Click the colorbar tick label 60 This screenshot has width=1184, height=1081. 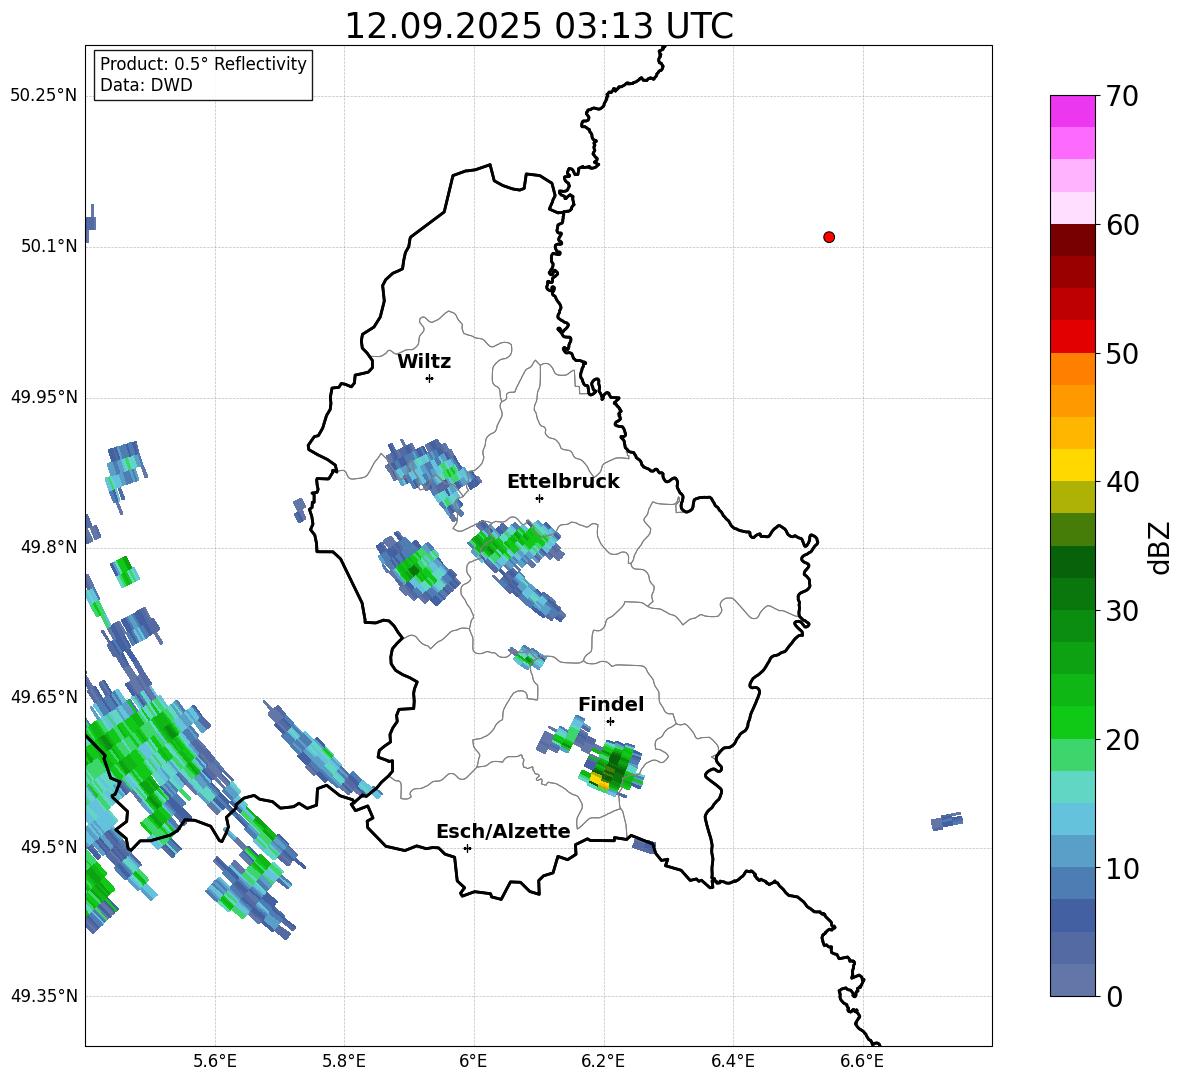[x=1122, y=225]
